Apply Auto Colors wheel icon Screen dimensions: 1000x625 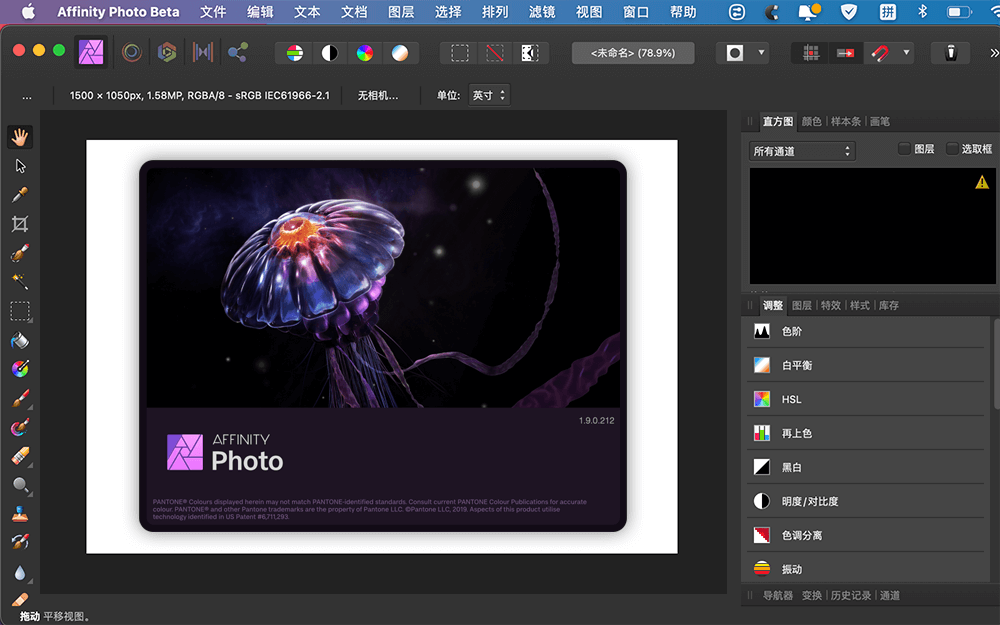[x=365, y=53]
